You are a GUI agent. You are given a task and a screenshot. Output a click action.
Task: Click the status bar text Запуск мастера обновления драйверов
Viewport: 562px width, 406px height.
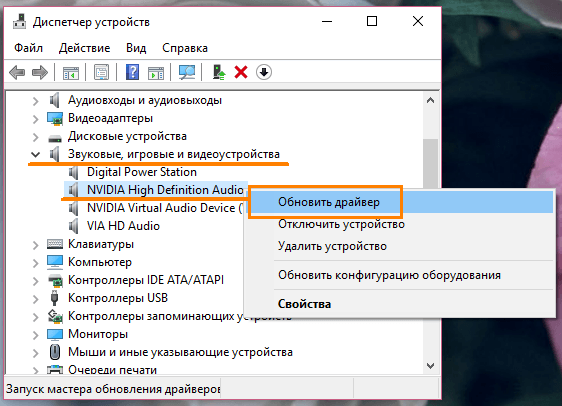click(x=113, y=389)
